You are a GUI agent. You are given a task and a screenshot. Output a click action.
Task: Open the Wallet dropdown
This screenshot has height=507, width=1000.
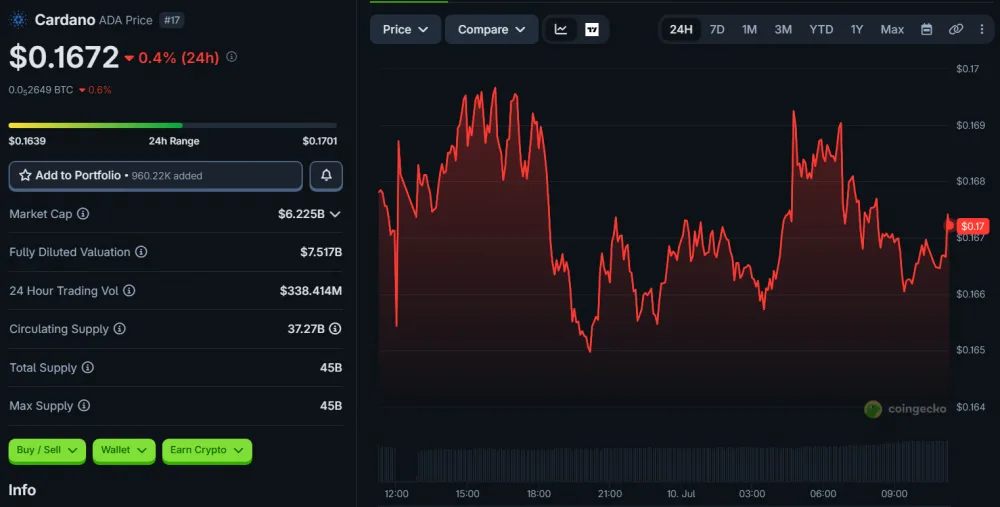coord(124,450)
